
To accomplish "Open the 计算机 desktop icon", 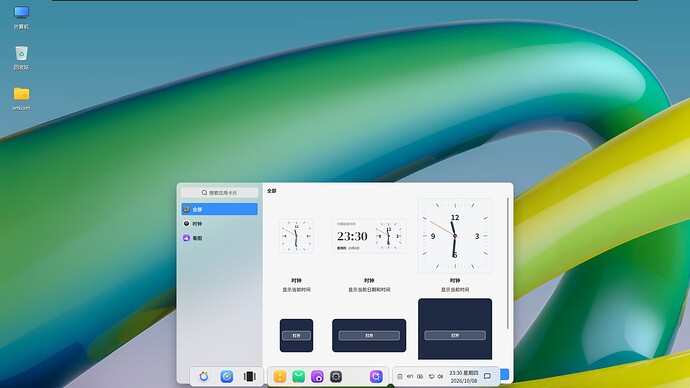I will click(21, 17).
